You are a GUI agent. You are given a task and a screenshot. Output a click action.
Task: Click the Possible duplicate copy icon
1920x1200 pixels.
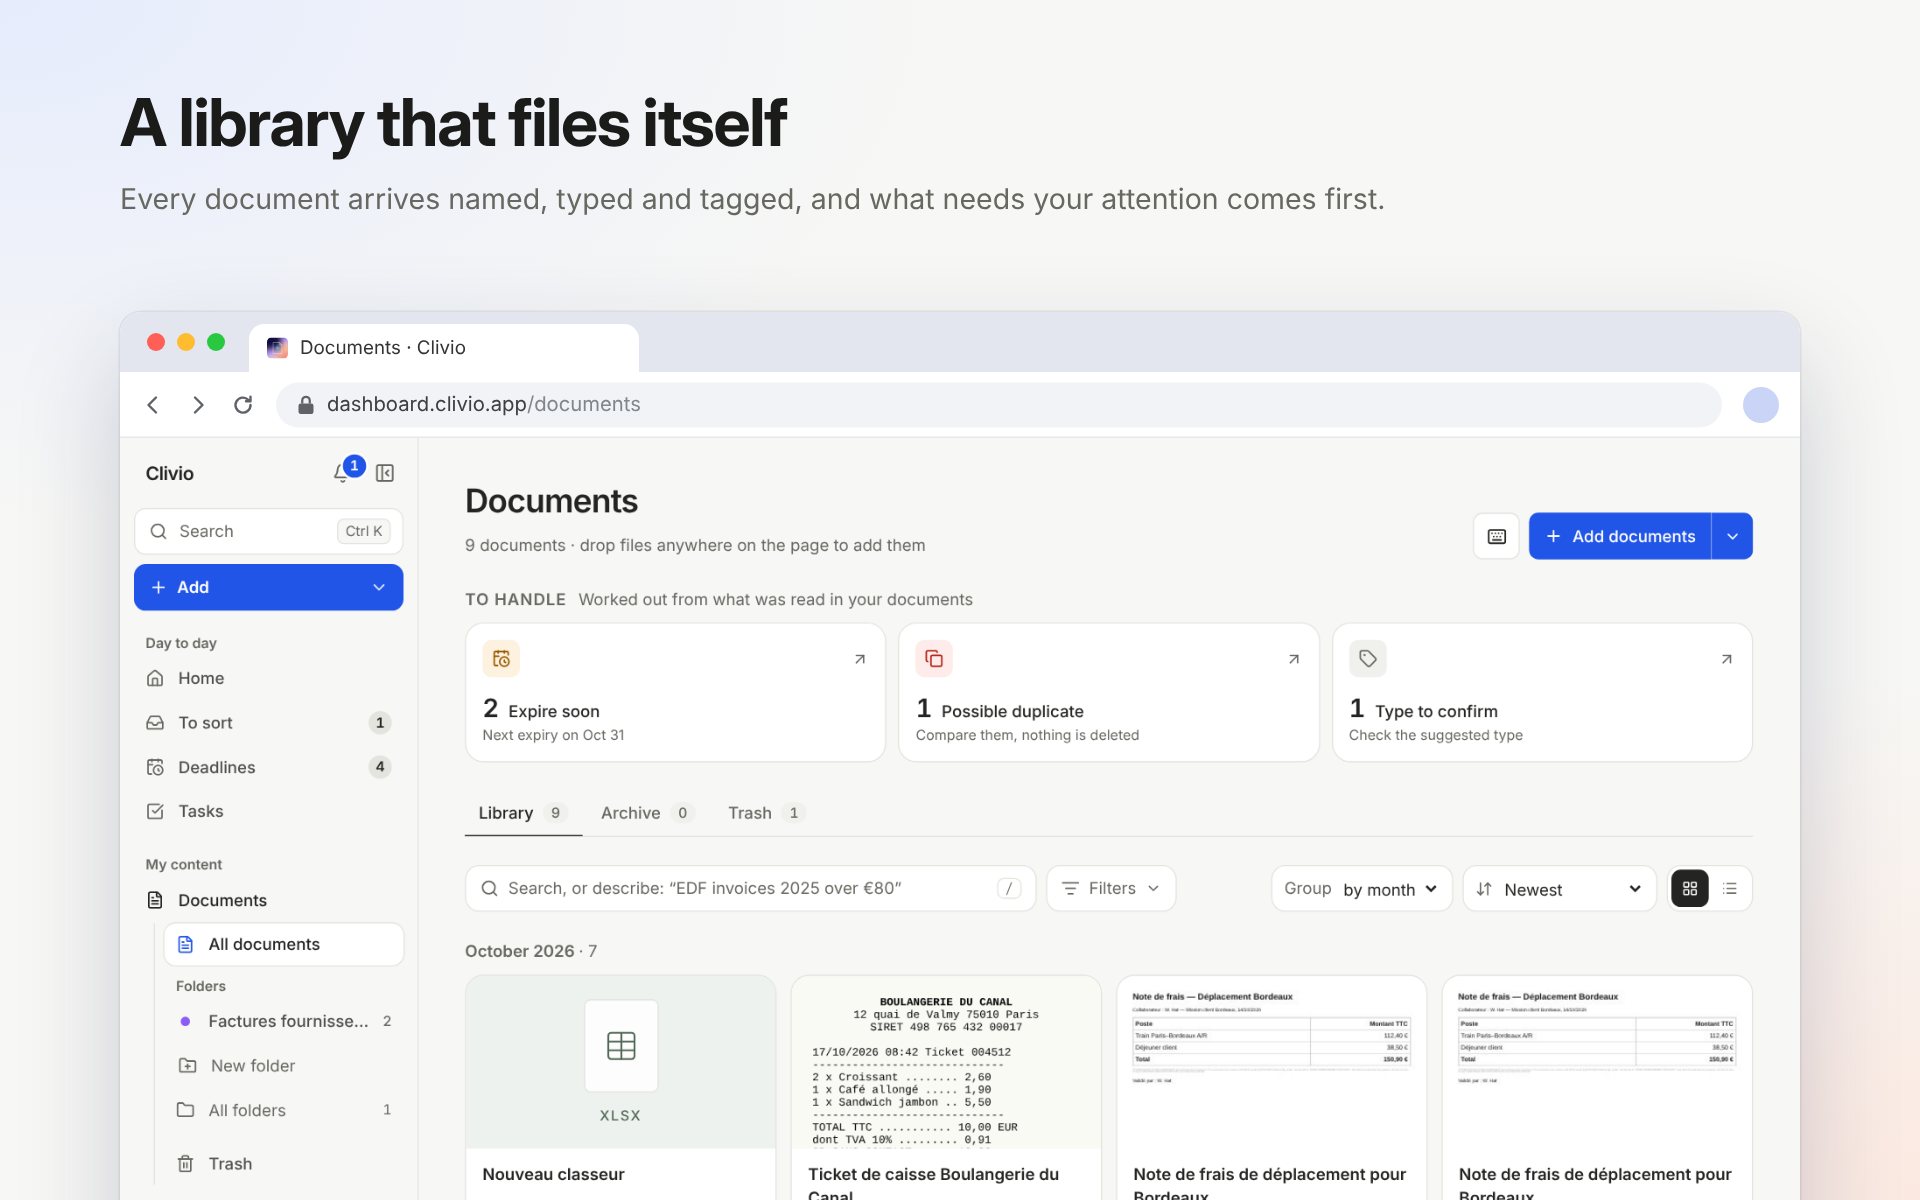click(x=934, y=659)
